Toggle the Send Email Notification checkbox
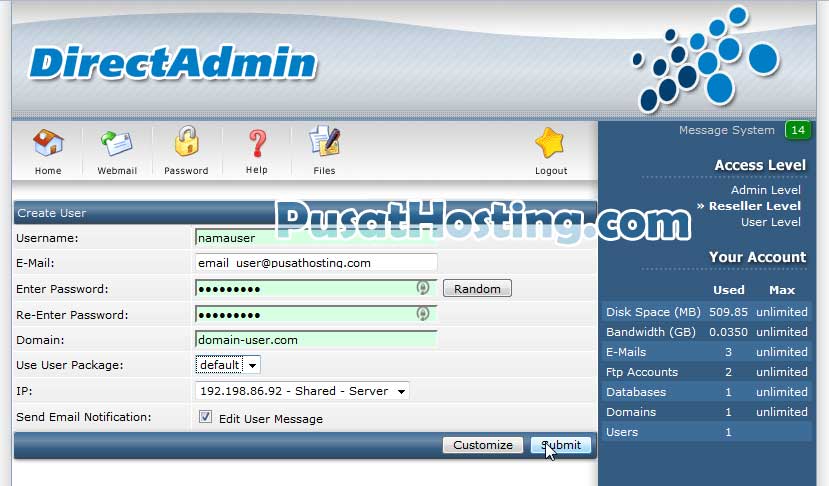The height and width of the screenshot is (486, 829). 205,417
